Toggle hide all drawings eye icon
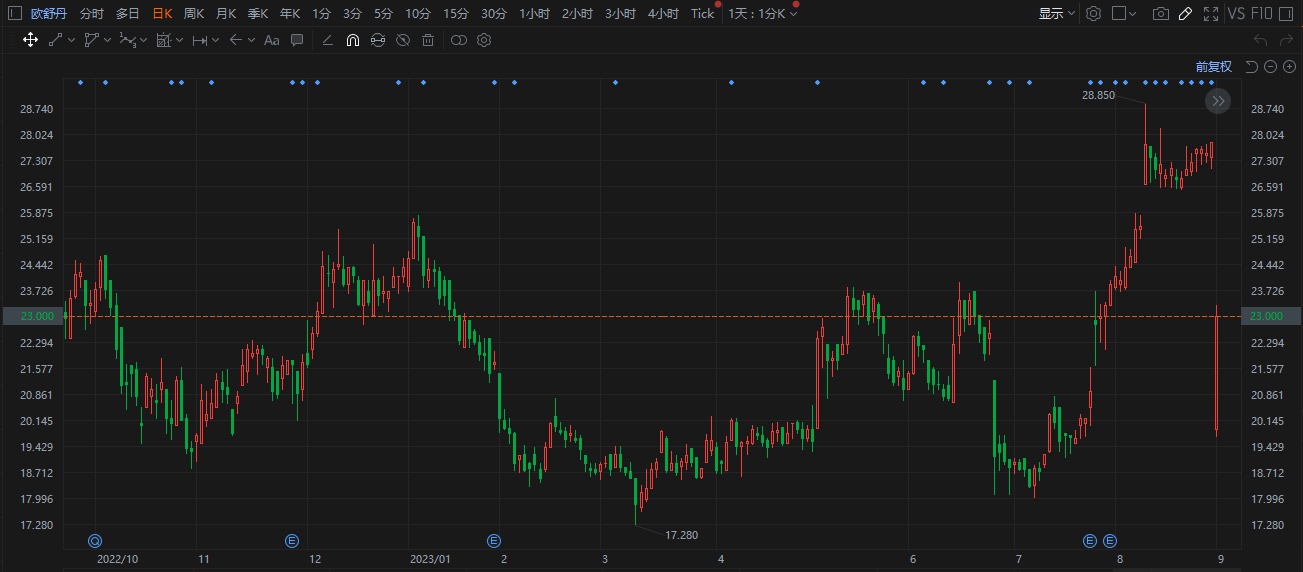The image size is (1303, 572). click(403, 40)
